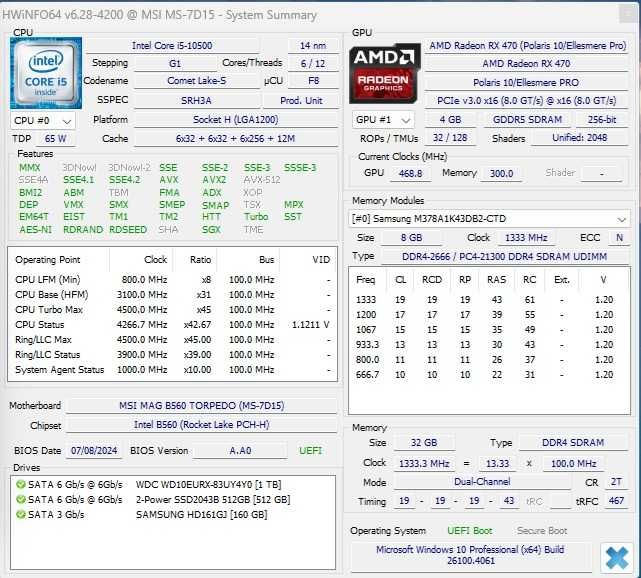Screen dimensions: 641x578
Task: Click the BIOS date 07/08/2024
Action: 94,450
